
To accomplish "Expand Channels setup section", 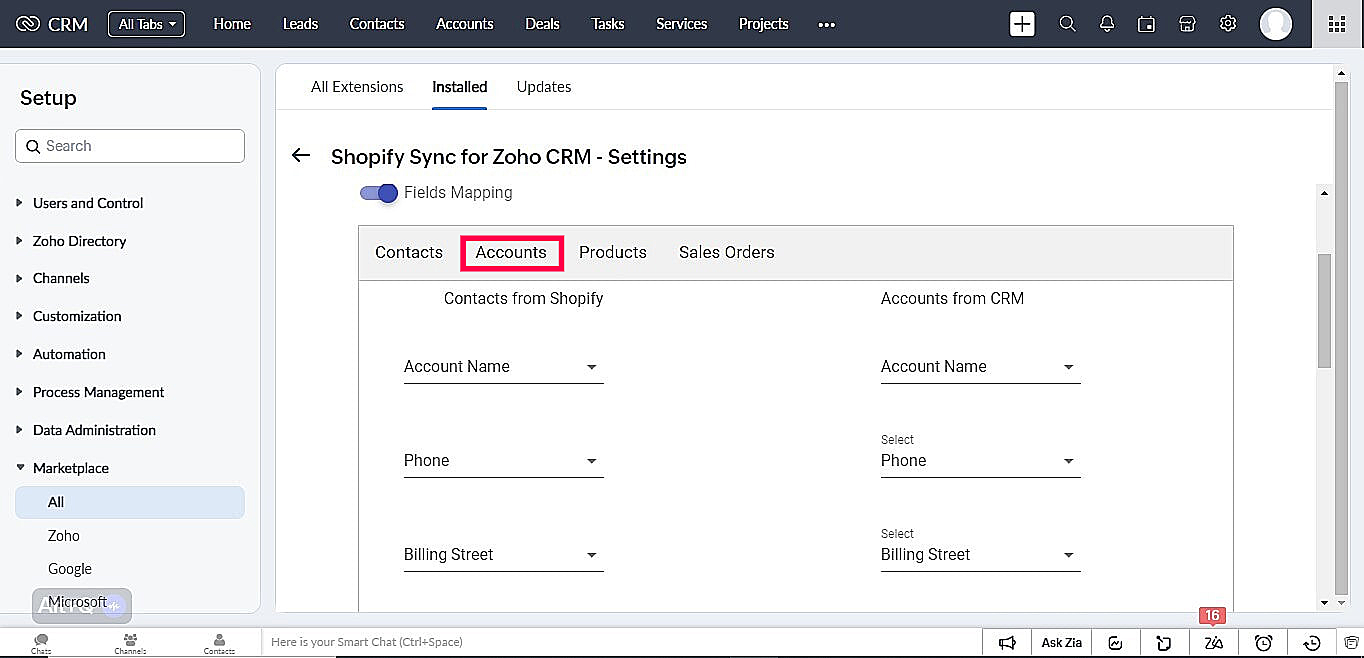I will click(61, 278).
